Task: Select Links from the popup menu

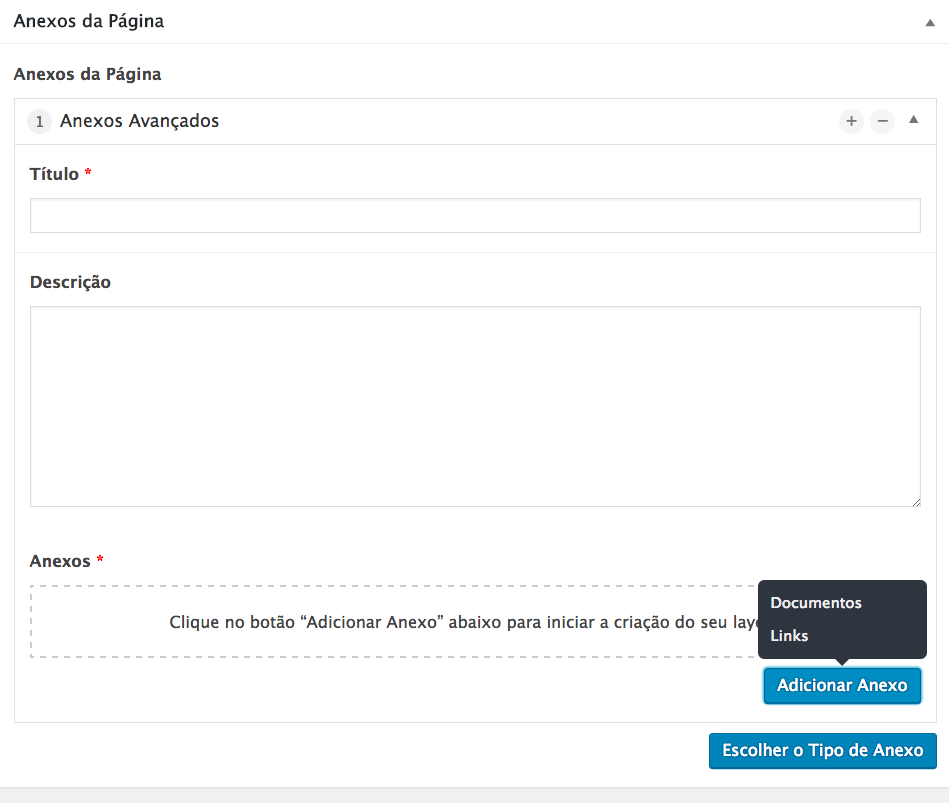Action: pos(789,636)
